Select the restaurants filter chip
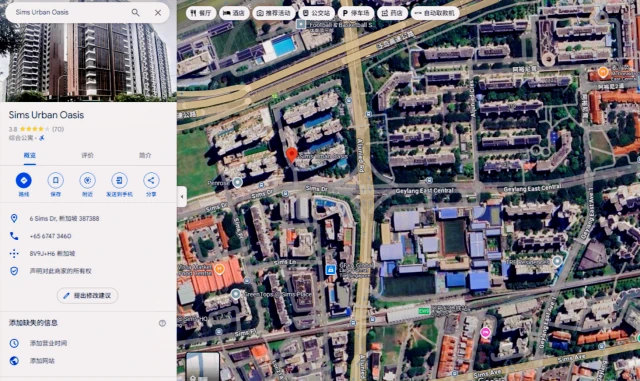Viewport: 640px width, 381px height. (x=201, y=13)
